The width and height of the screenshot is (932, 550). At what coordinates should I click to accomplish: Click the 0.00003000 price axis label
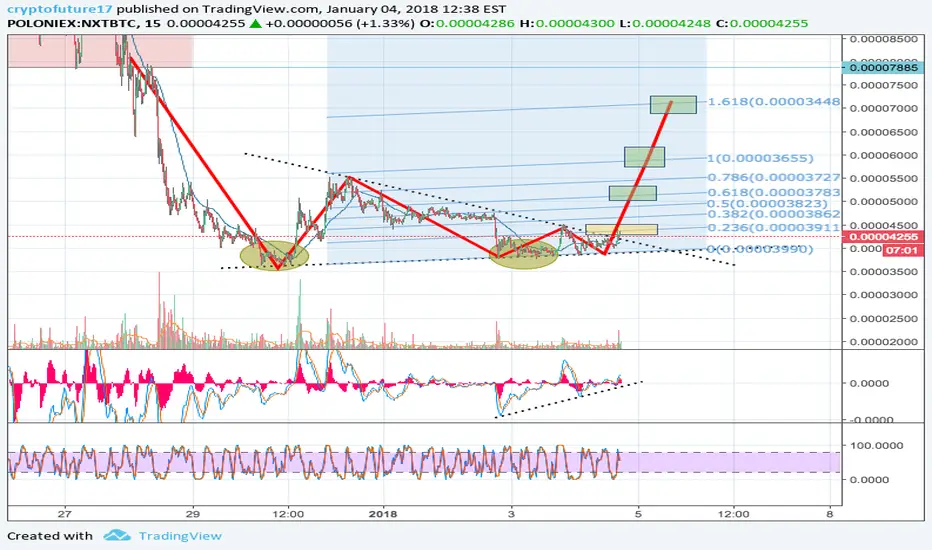(x=883, y=295)
